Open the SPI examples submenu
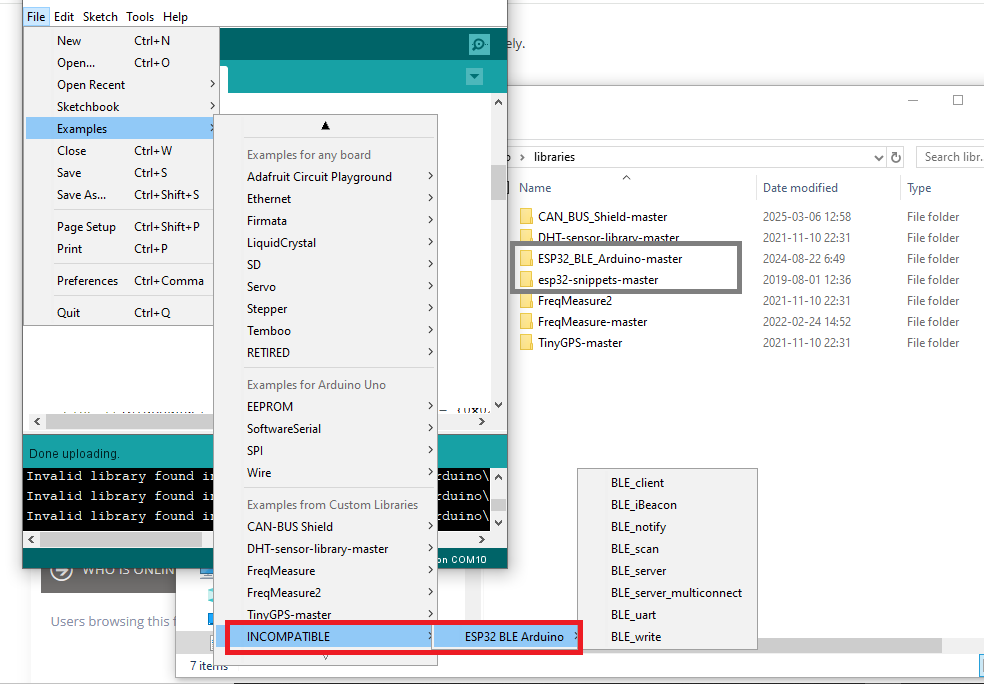This screenshot has width=984, height=684. click(x=326, y=451)
